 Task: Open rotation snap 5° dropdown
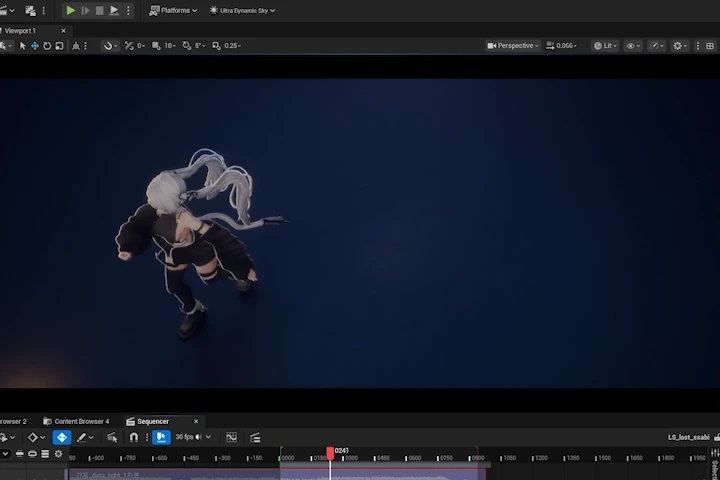click(x=200, y=46)
